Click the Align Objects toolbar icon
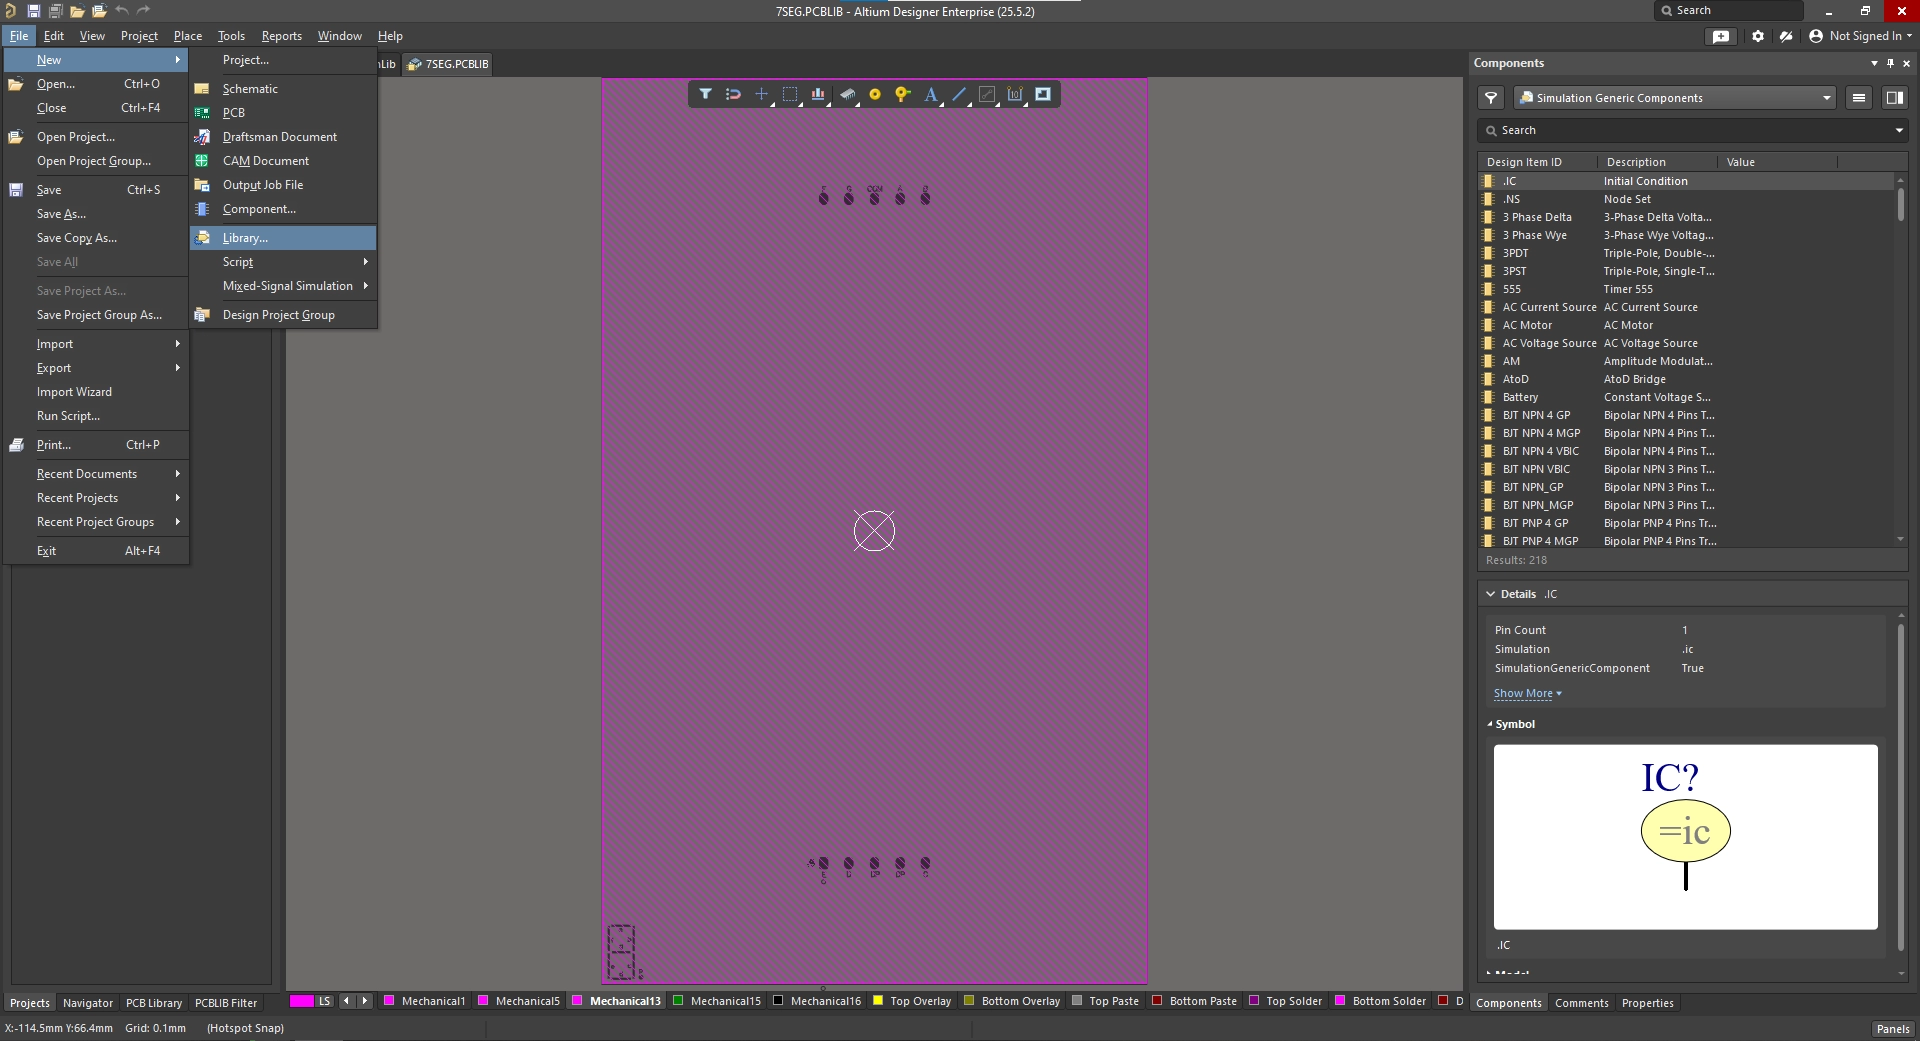Screen dimensions: 1920x1041 (818, 94)
